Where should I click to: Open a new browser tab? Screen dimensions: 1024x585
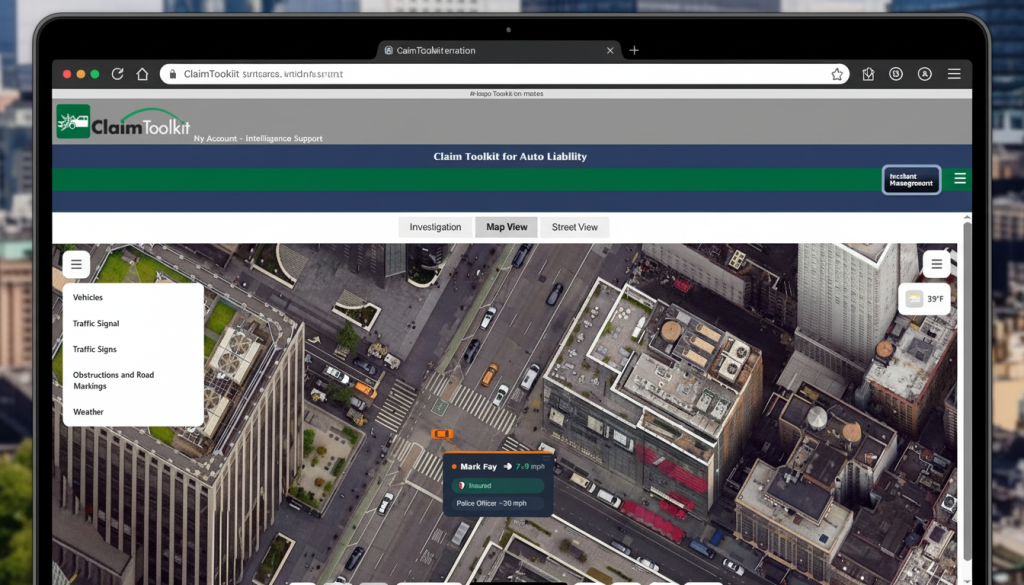(x=634, y=50)
